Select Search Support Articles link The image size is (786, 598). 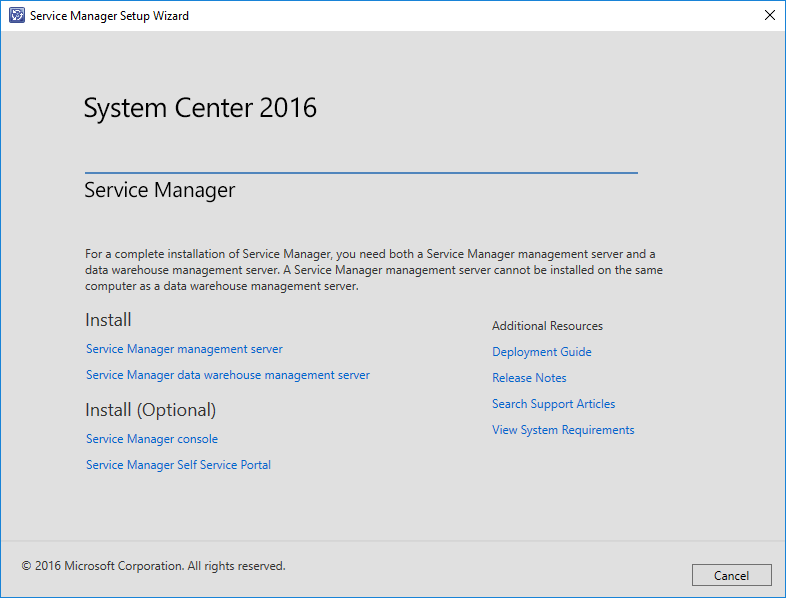[553, 404]
